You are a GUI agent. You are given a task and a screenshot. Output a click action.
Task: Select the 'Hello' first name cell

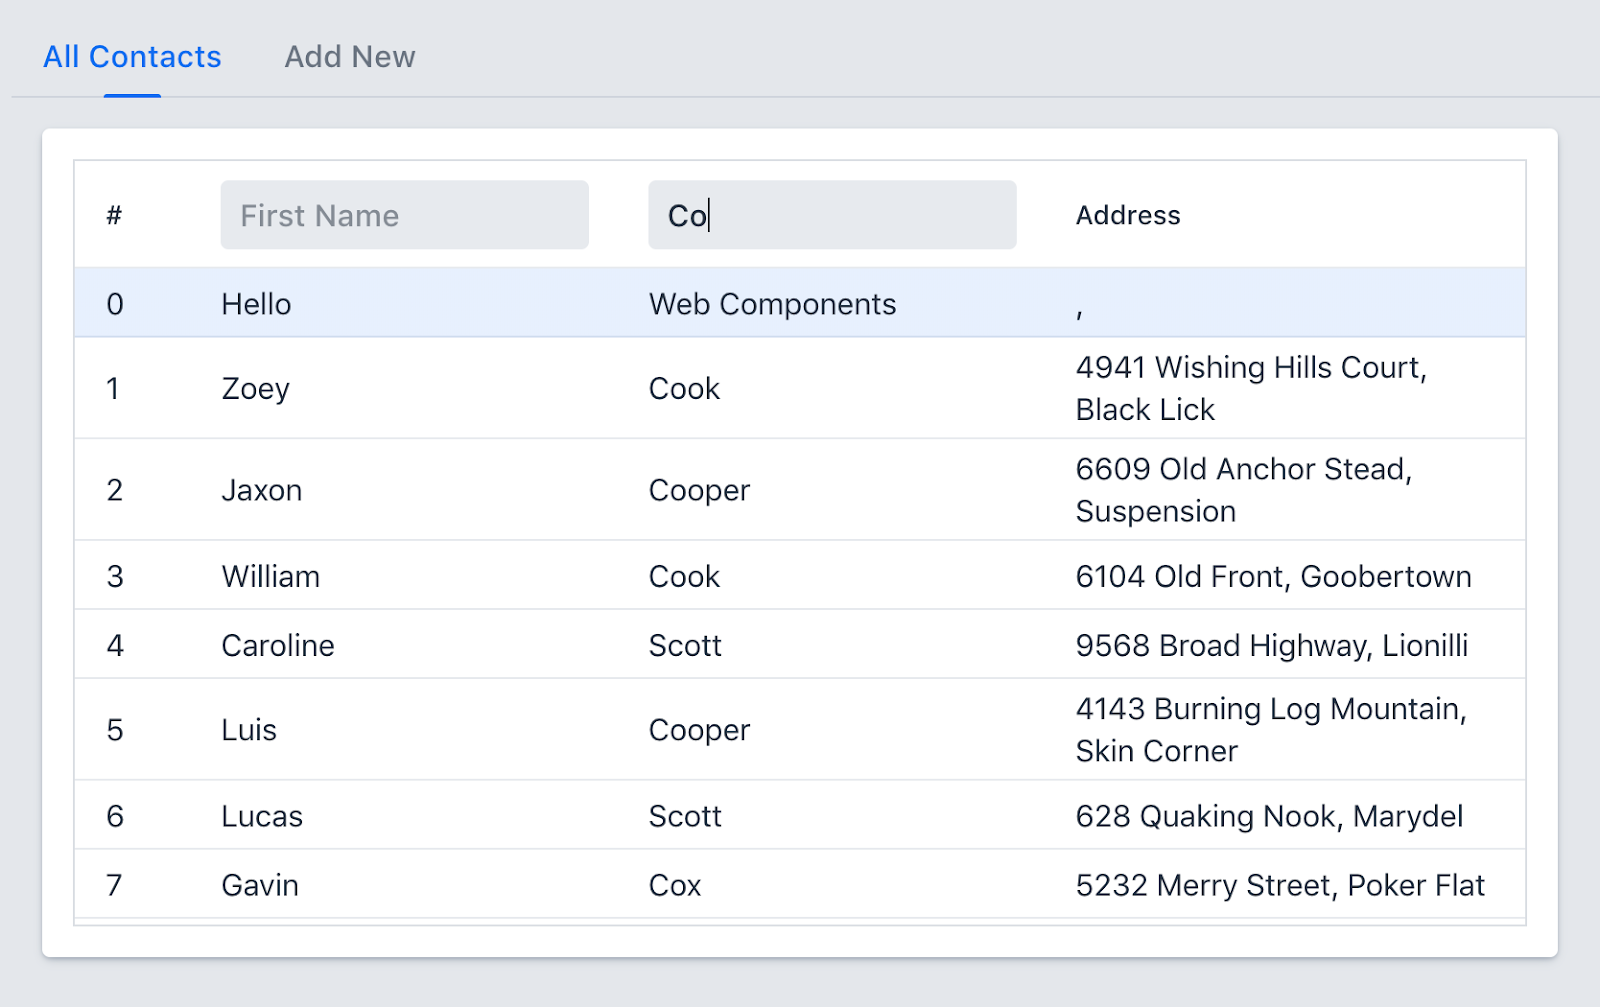pos(257,304)
